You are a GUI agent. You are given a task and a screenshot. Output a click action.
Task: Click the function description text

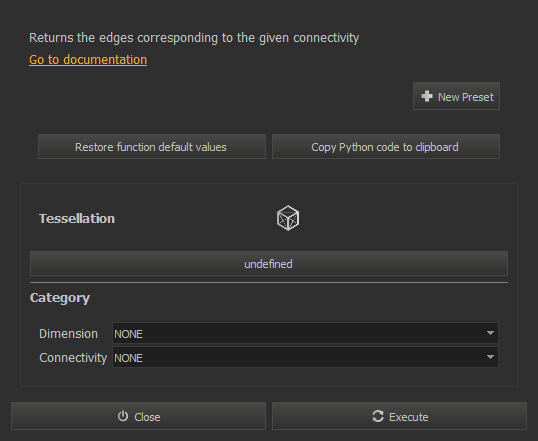pos(194,38)
